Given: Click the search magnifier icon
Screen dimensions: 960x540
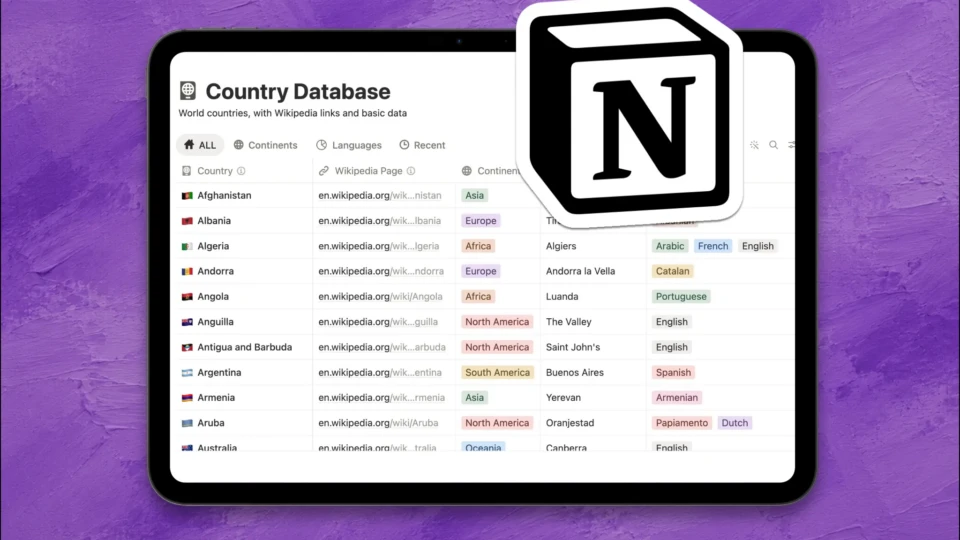Looking at the screenshot, I should (x=773, y=145).
